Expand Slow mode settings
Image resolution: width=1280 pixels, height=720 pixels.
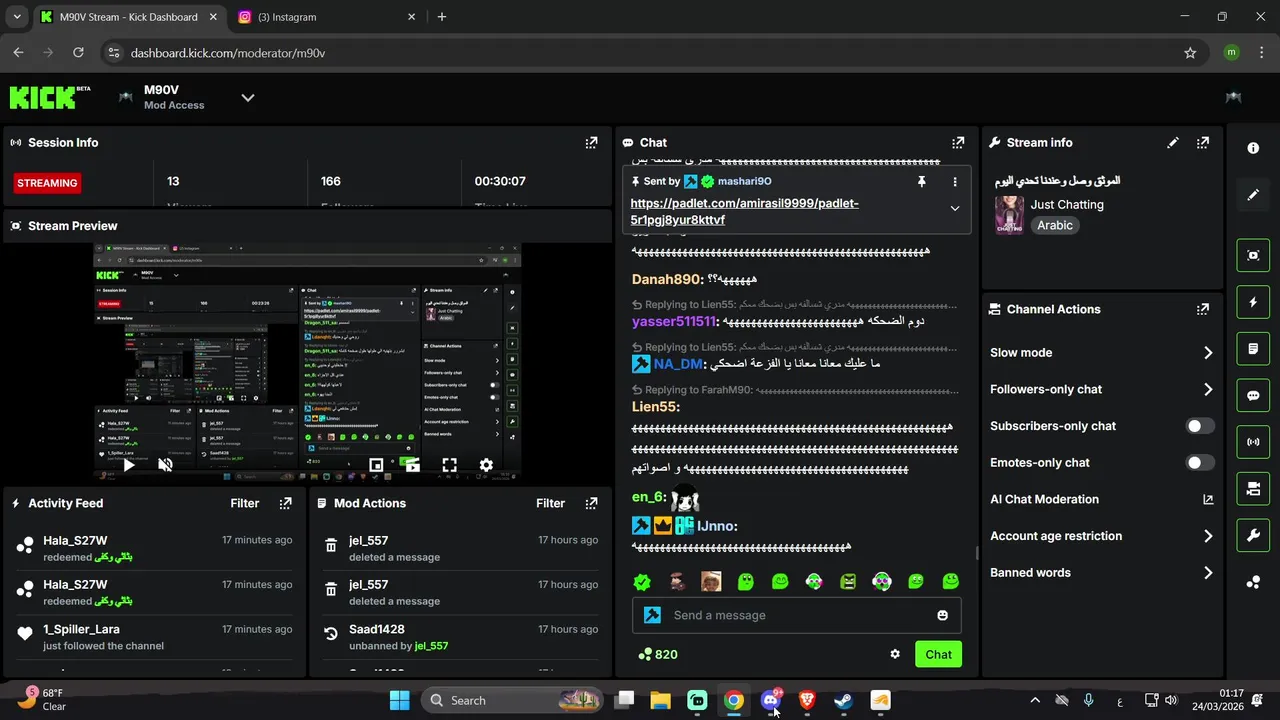(1208, 353)
